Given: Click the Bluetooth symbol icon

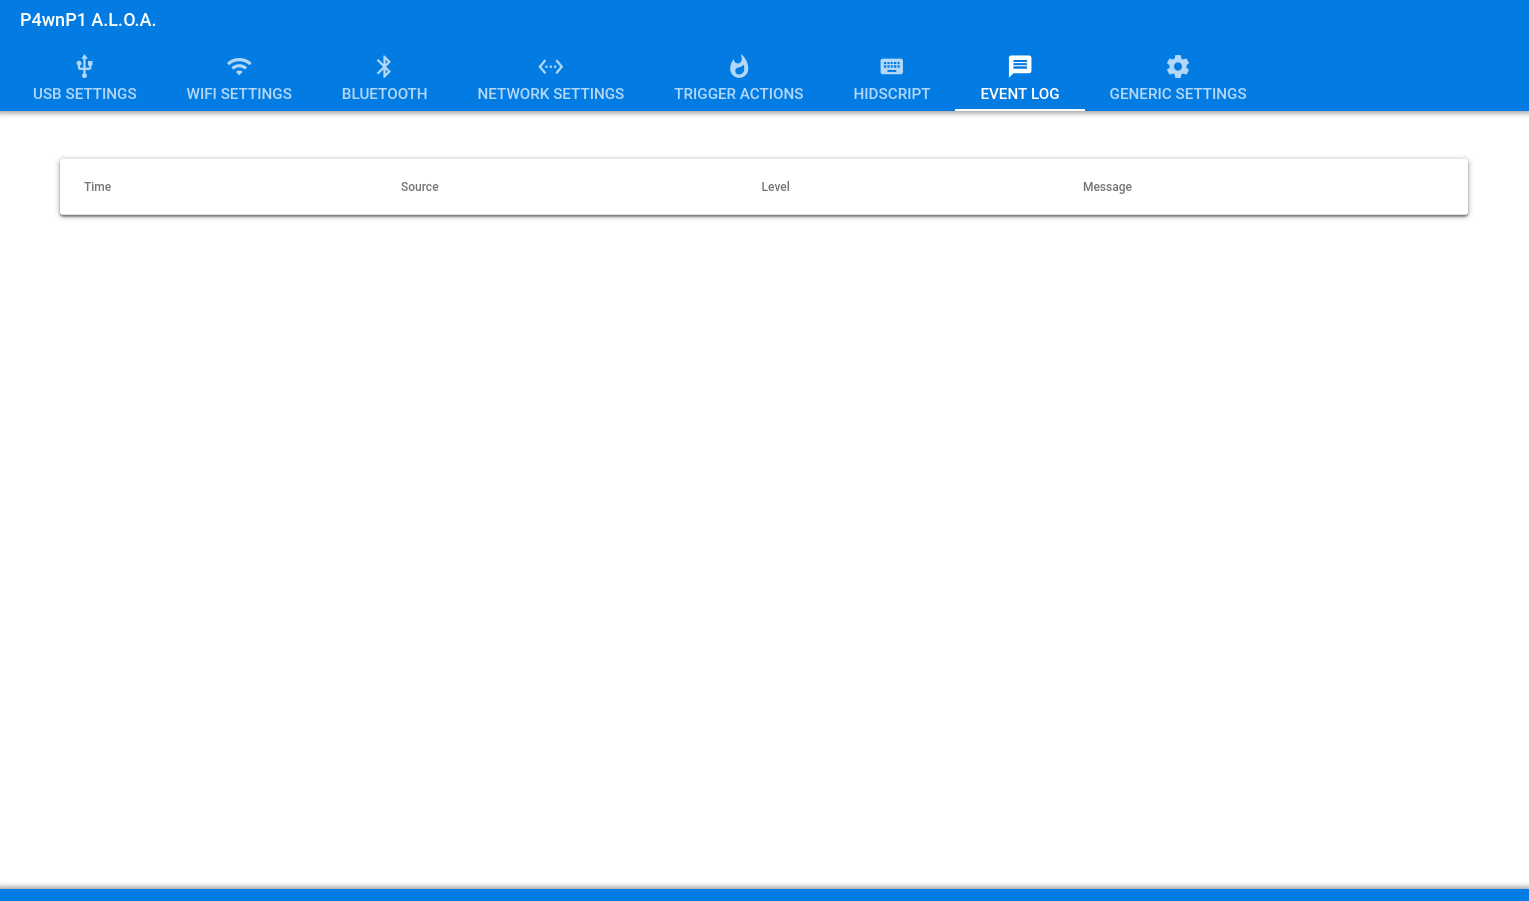Looking at the screenshot, I should 384,66.
